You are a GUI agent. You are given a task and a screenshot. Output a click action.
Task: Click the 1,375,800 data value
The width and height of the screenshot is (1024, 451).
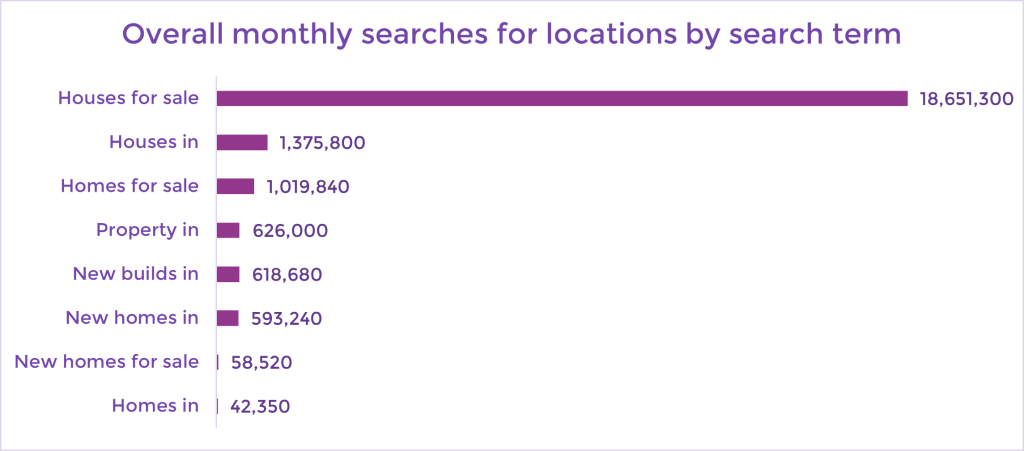point(322,143)
